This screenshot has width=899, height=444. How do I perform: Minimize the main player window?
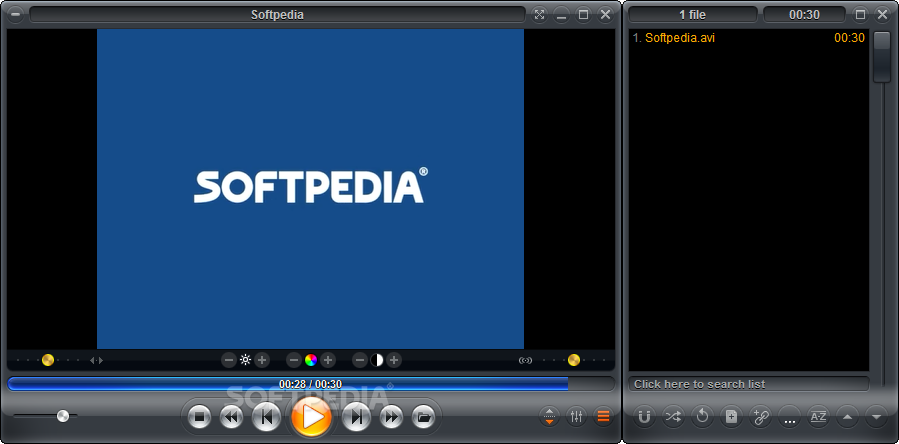tap(561, 15)
